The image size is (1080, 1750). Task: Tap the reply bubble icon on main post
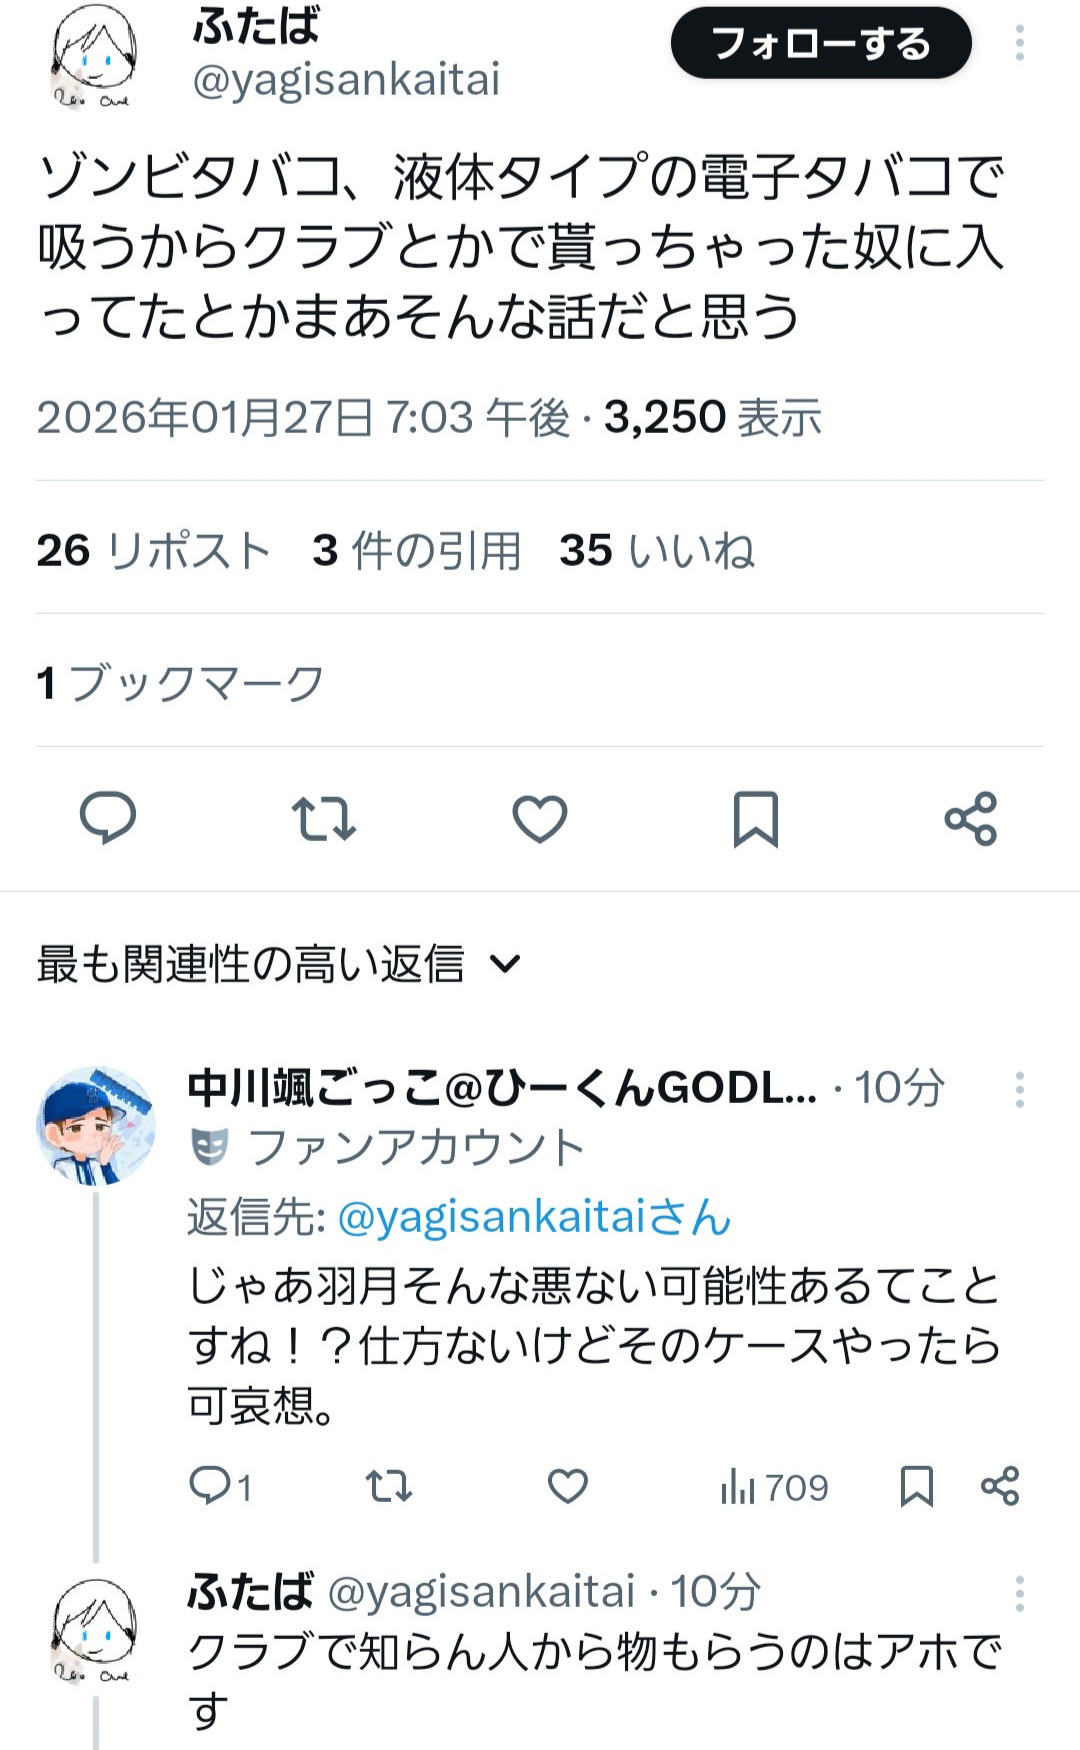108,819
